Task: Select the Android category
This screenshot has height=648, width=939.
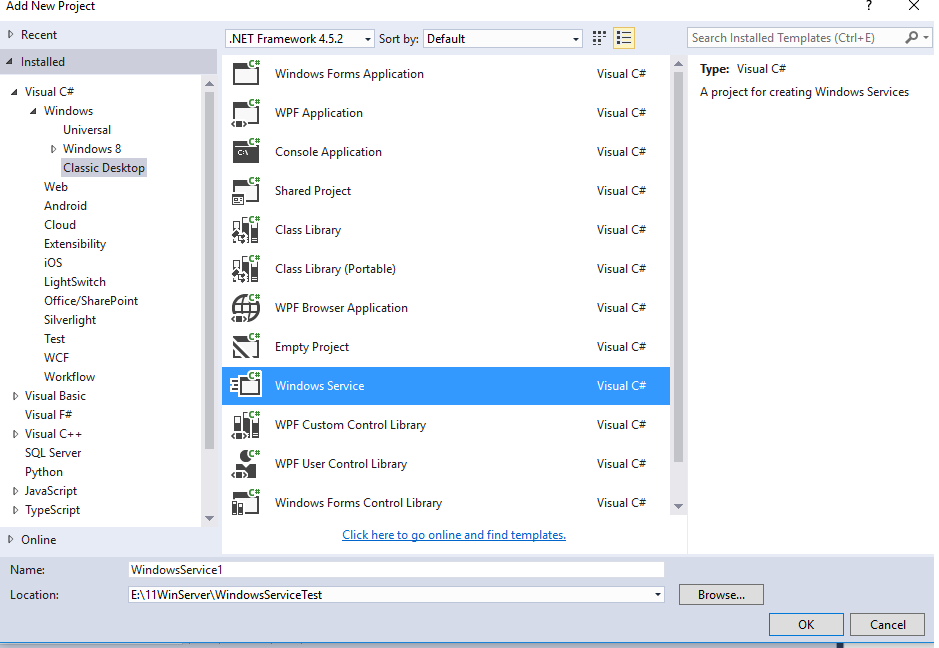Action: coord(65,206)
